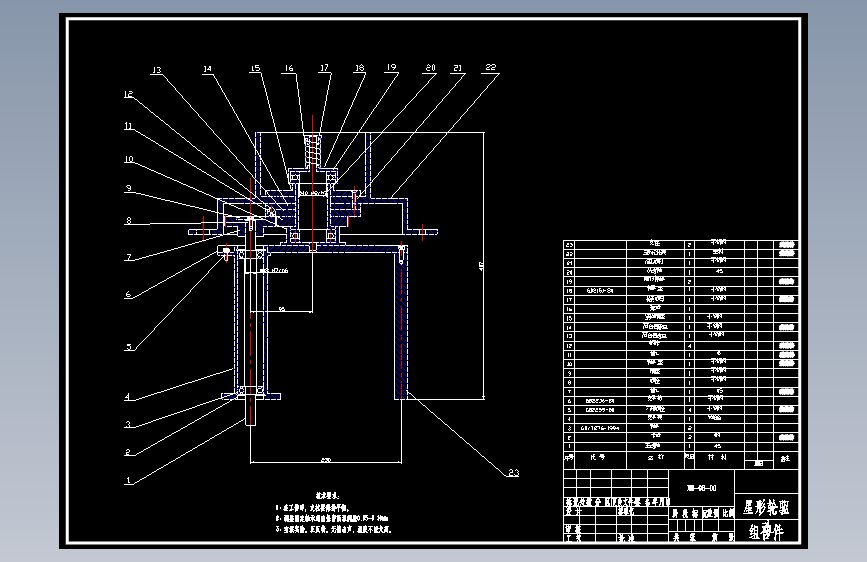
Task: Click the title text 星形轮驱
Action: pos(766,507)
